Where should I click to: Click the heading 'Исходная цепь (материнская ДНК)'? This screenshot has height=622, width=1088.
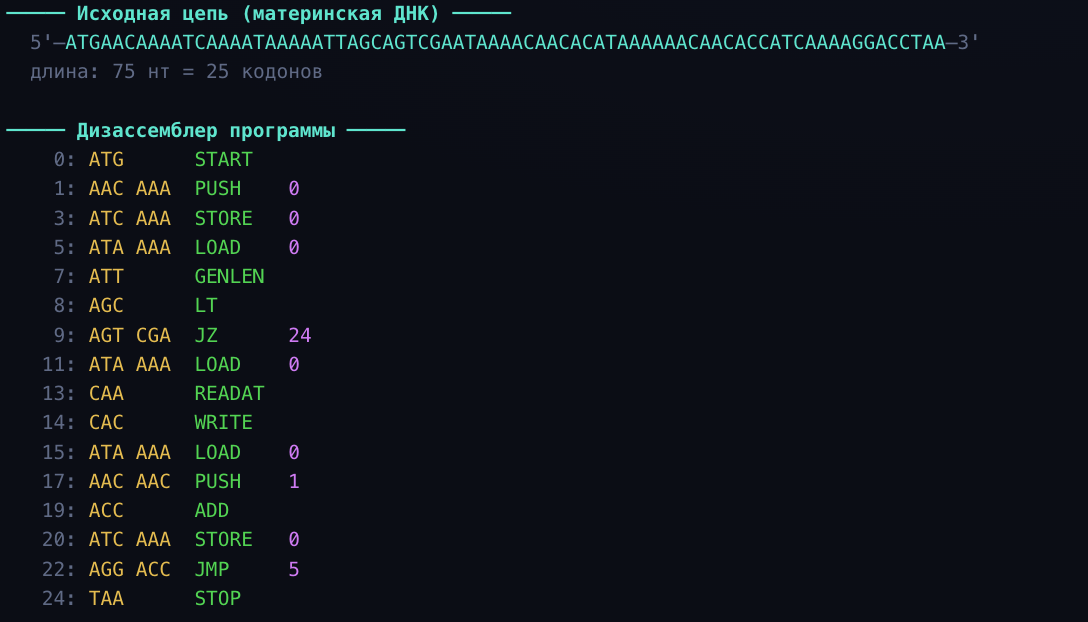click(258, 13)
